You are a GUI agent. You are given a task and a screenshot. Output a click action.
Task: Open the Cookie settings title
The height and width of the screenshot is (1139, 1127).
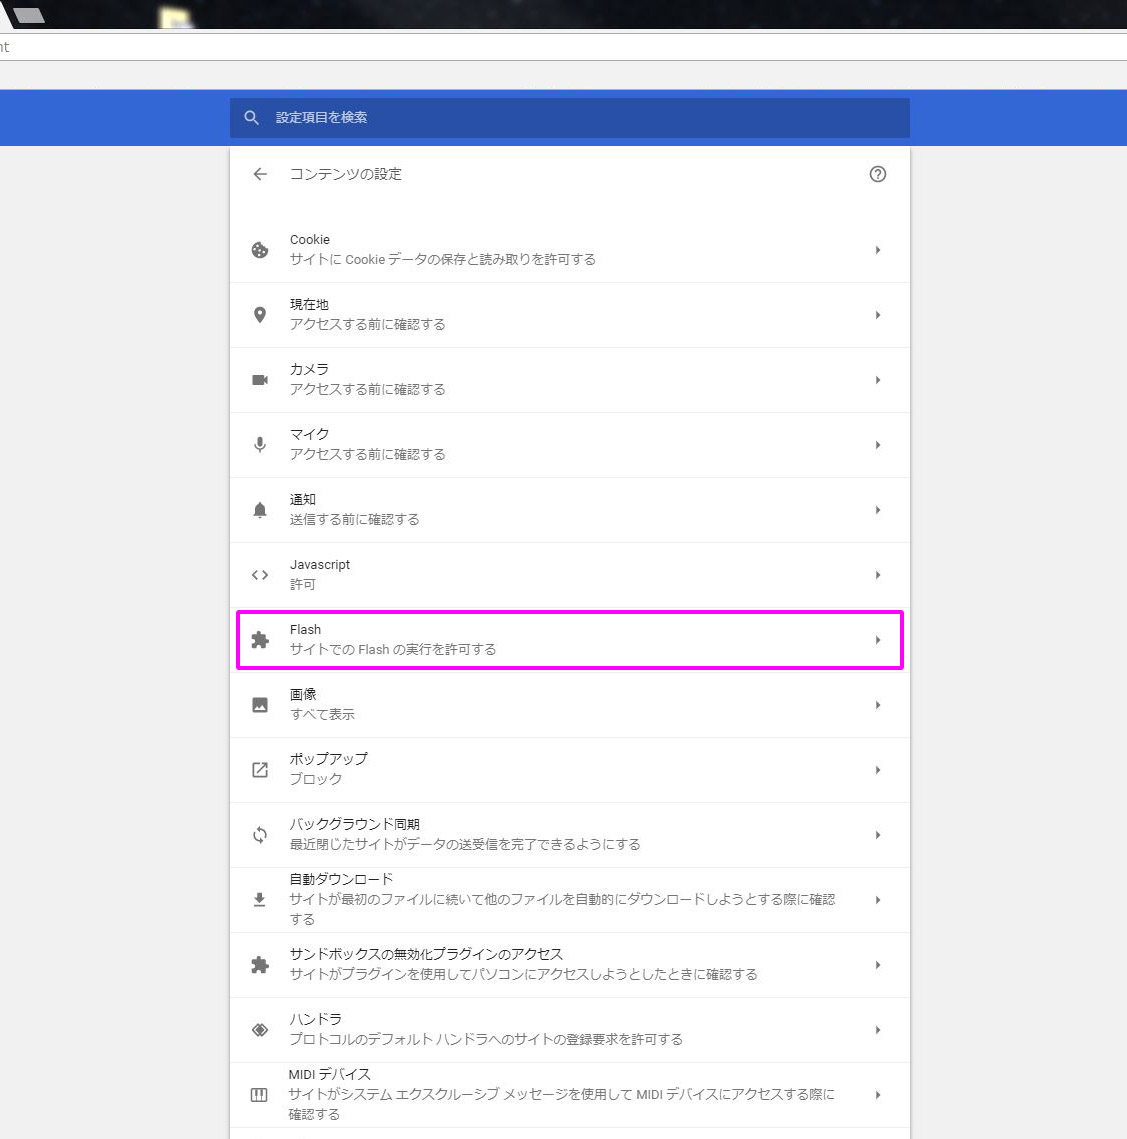[x=310, y=240]
